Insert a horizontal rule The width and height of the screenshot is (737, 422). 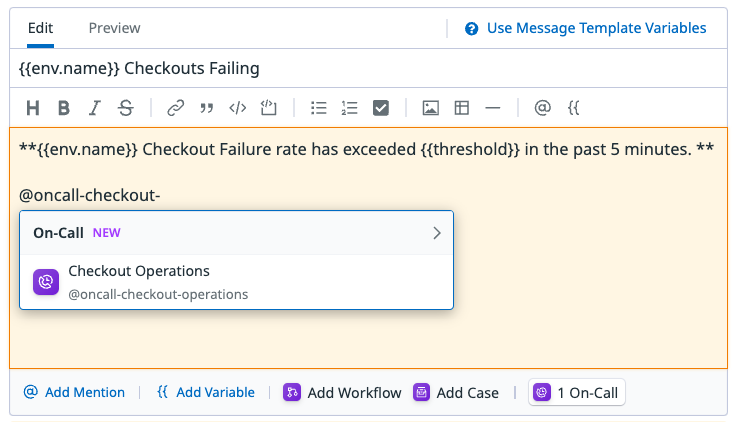(x=492, y=108)
